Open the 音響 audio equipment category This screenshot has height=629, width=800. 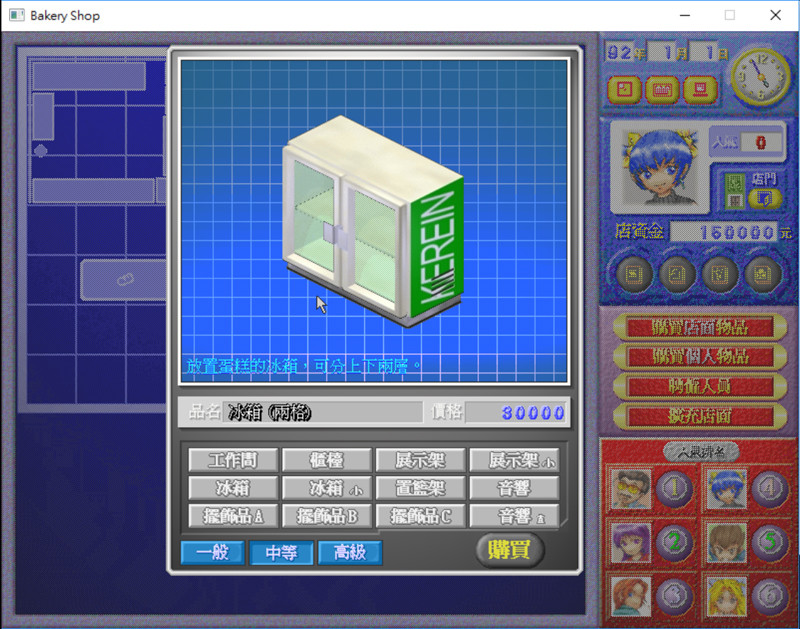(511, 488)
